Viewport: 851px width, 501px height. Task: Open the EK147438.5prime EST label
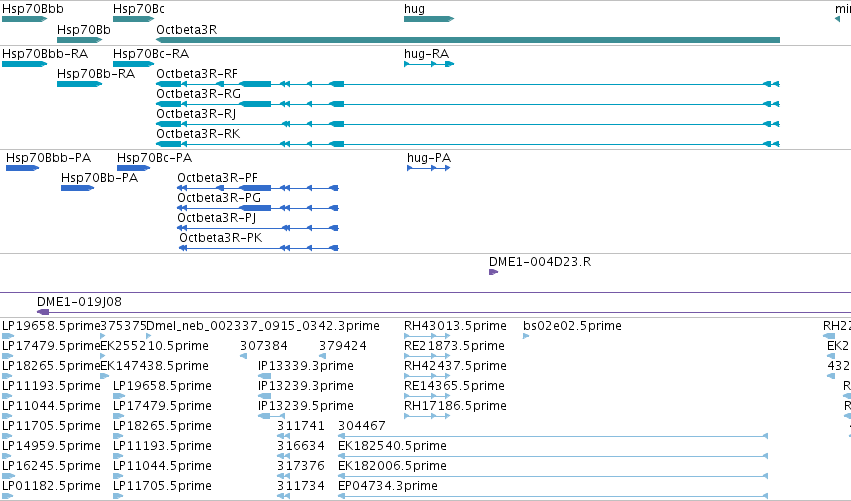(155, 366)
